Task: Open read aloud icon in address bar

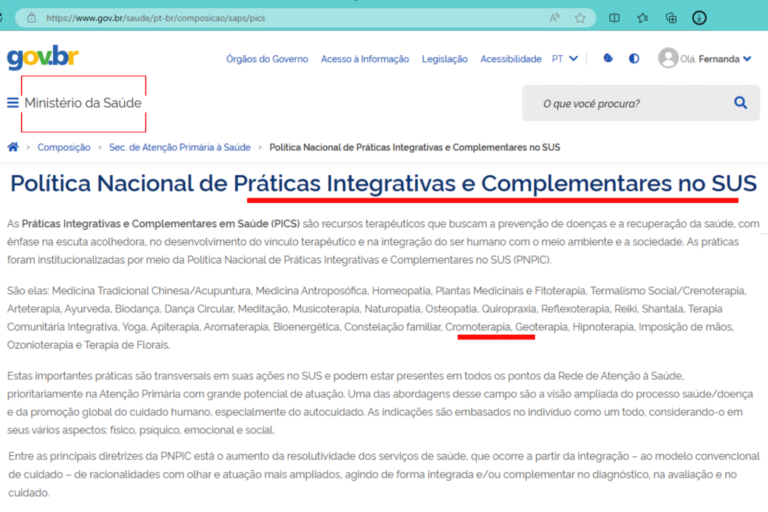Action: click(x=554, y=18)
